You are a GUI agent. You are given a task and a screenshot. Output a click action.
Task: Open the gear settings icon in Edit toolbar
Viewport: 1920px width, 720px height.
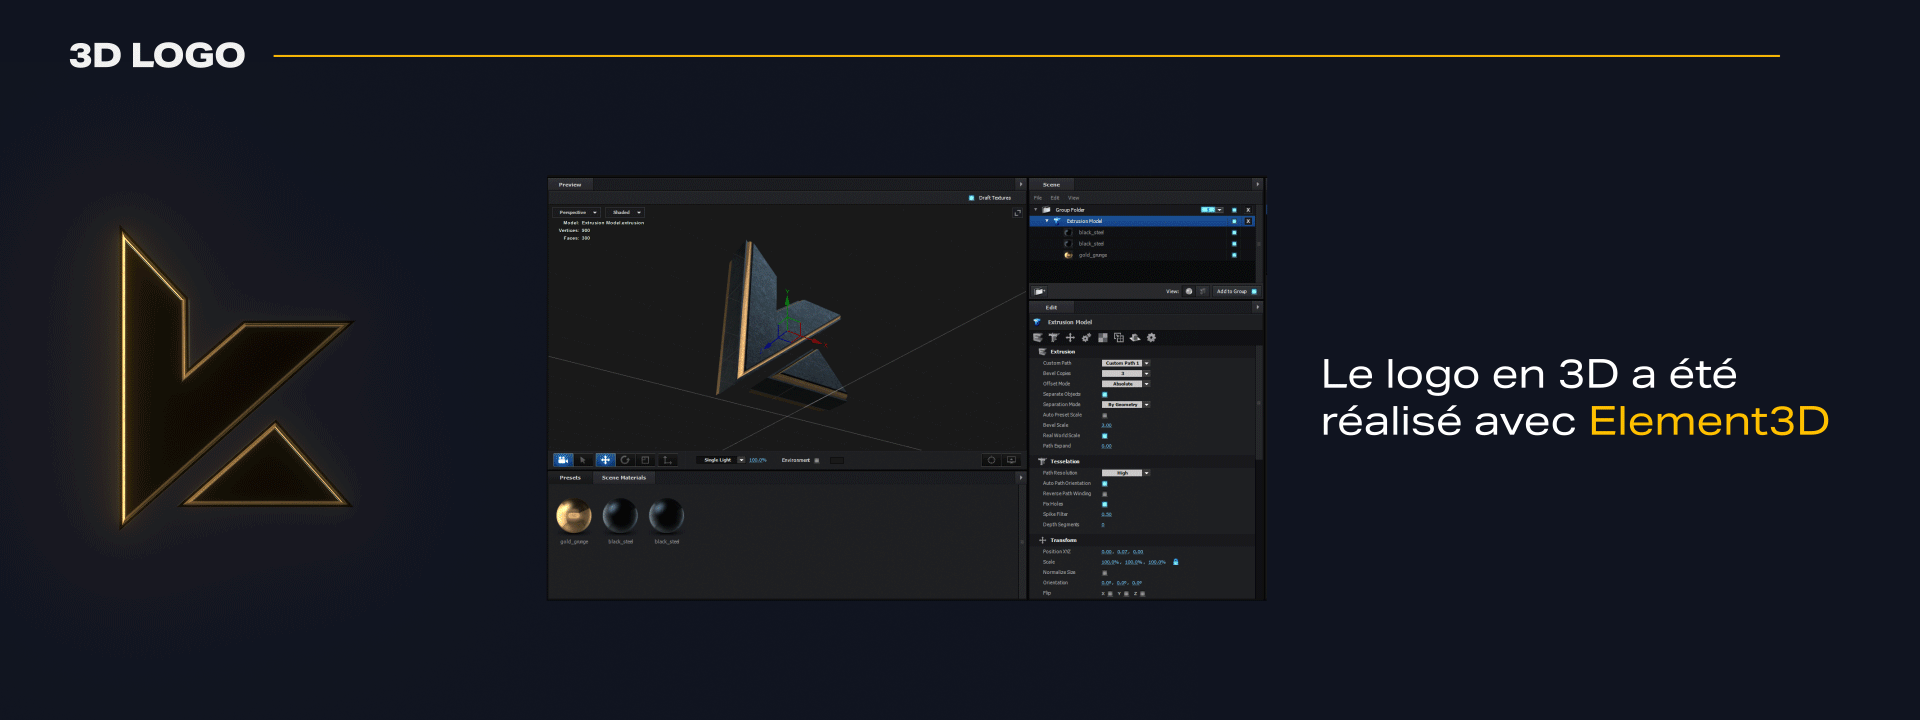click(x=1151, y=338)
